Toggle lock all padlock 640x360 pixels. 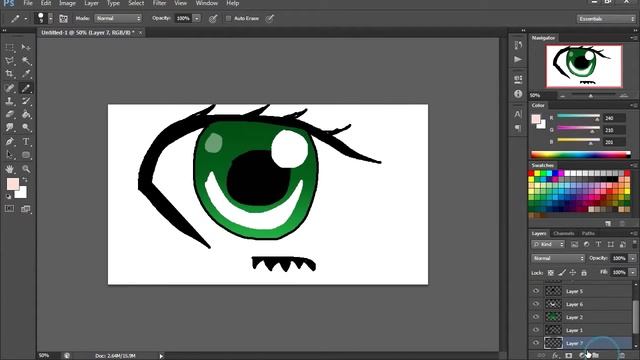click(584, 273)
